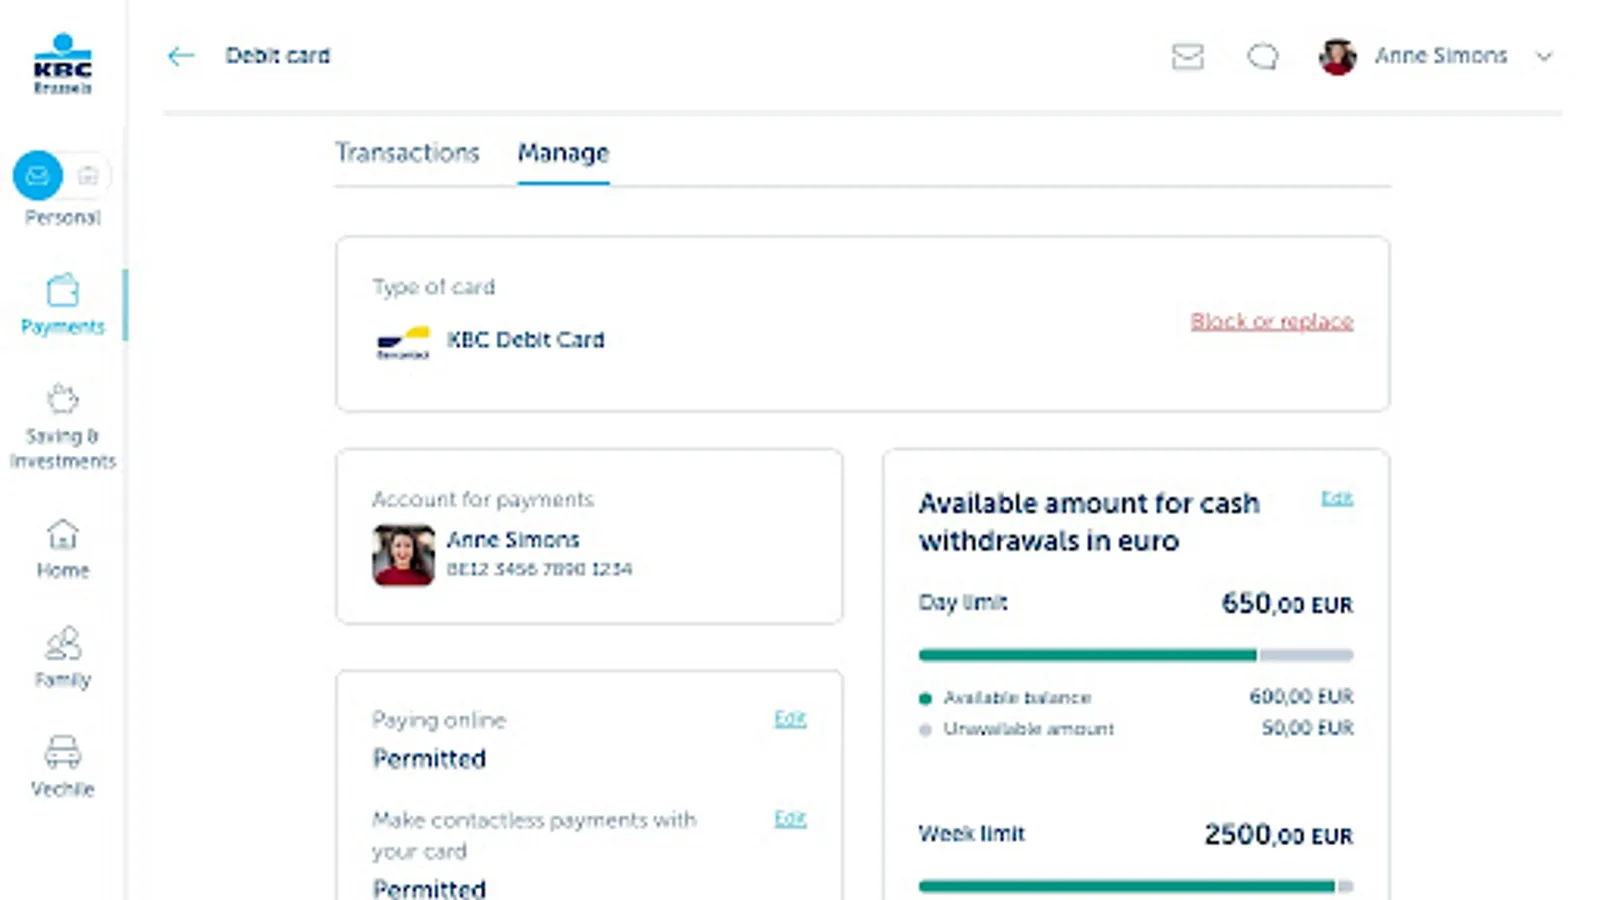This screenshot has height=900, width=1600.
Task: Click the Day limit progress bar
Action: pos(1135,655)
